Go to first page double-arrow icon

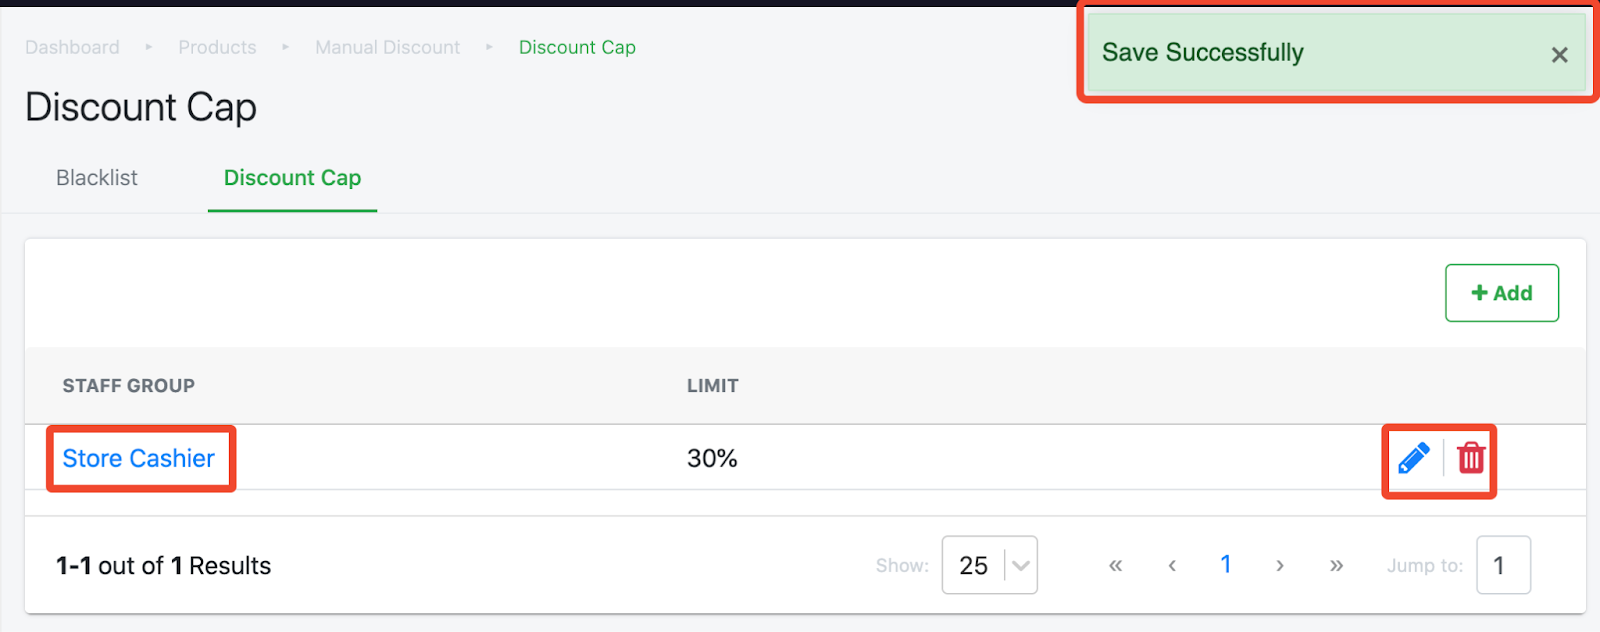click(1116, 566)
